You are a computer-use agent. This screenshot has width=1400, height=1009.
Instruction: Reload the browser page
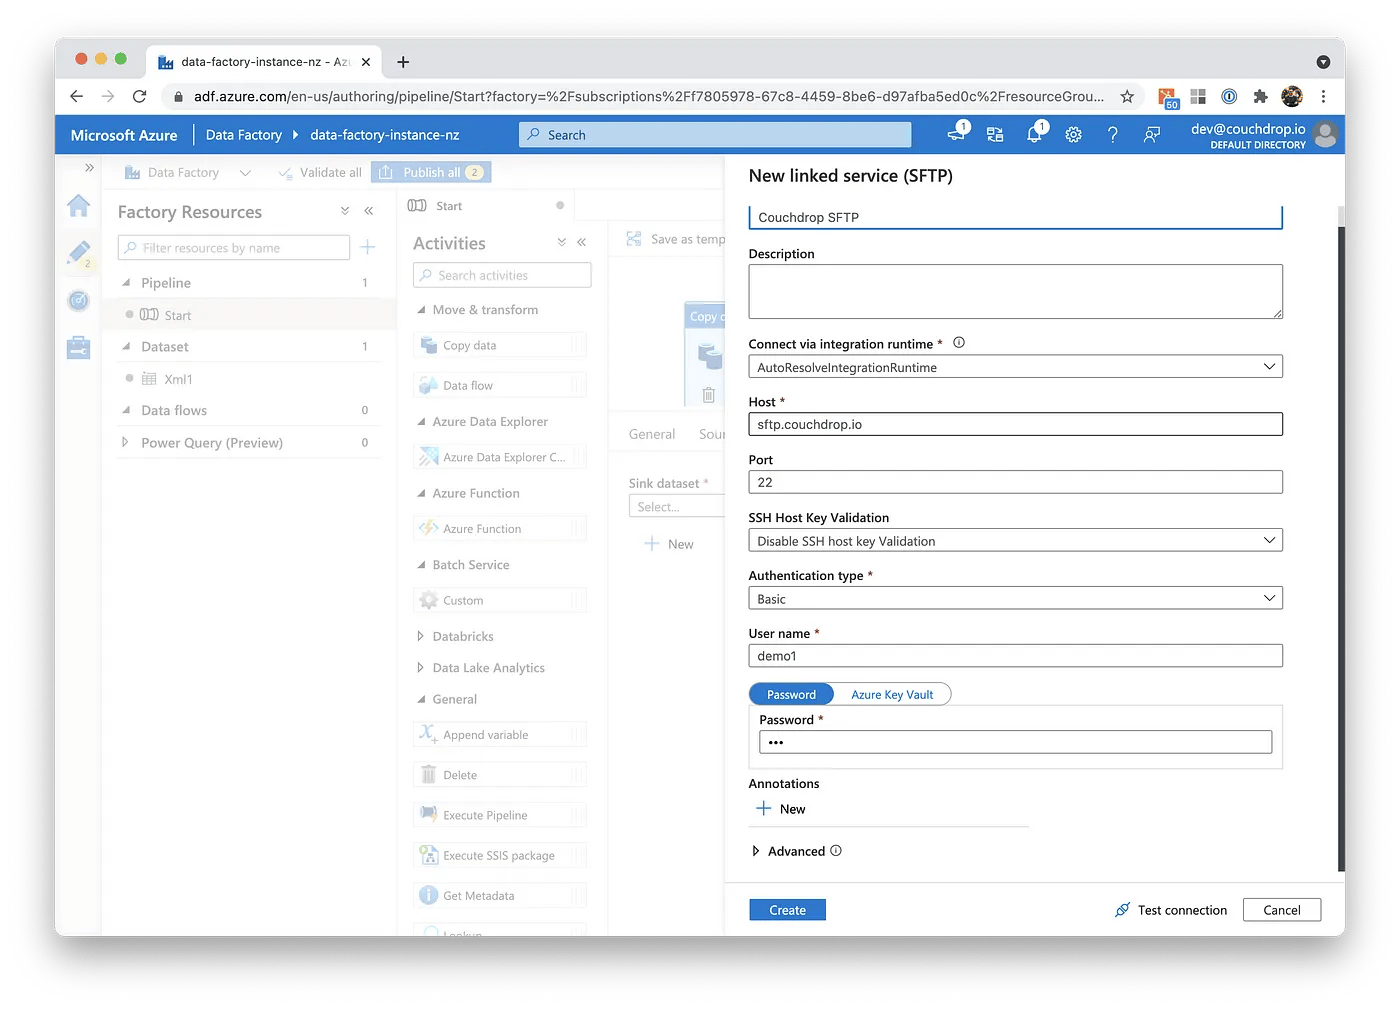(x=140, y=96)
